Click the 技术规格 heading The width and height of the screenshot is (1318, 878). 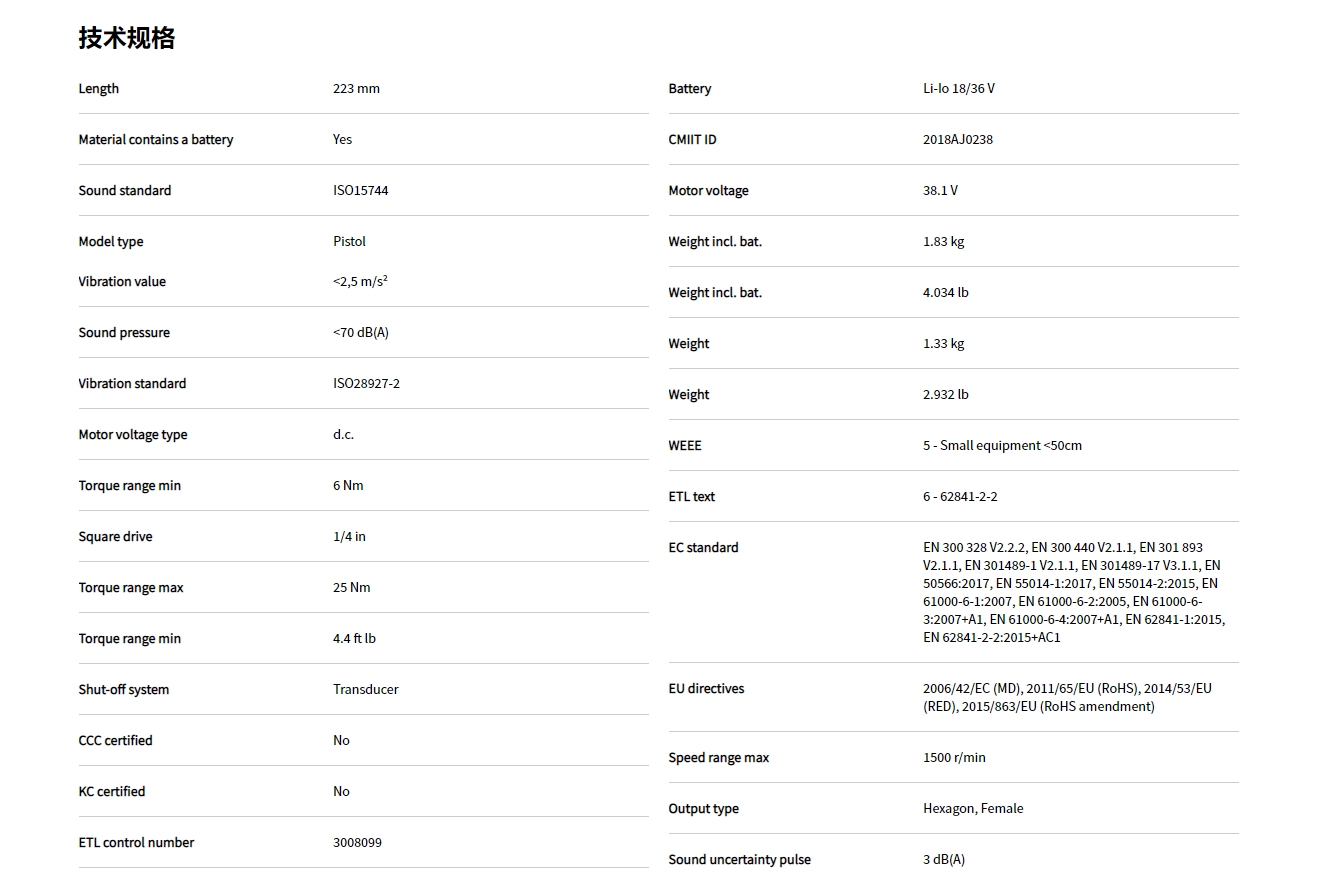click(127, 38)
